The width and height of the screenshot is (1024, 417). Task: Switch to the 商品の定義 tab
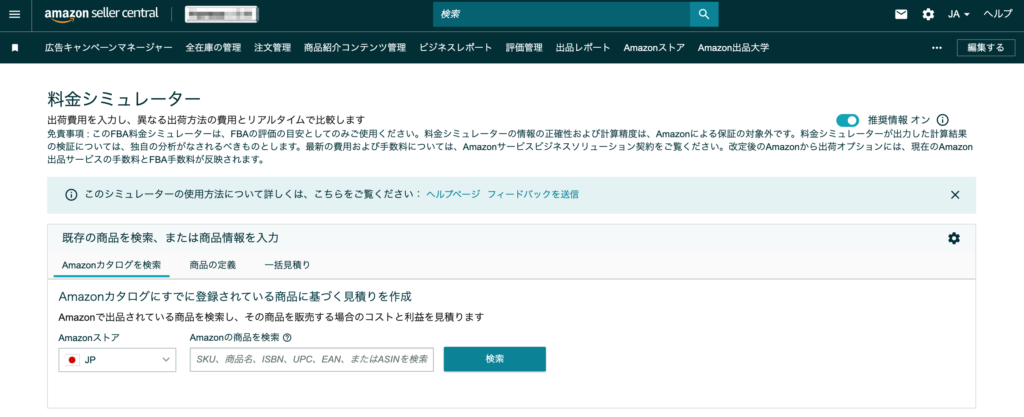click(x=213, y=265)
